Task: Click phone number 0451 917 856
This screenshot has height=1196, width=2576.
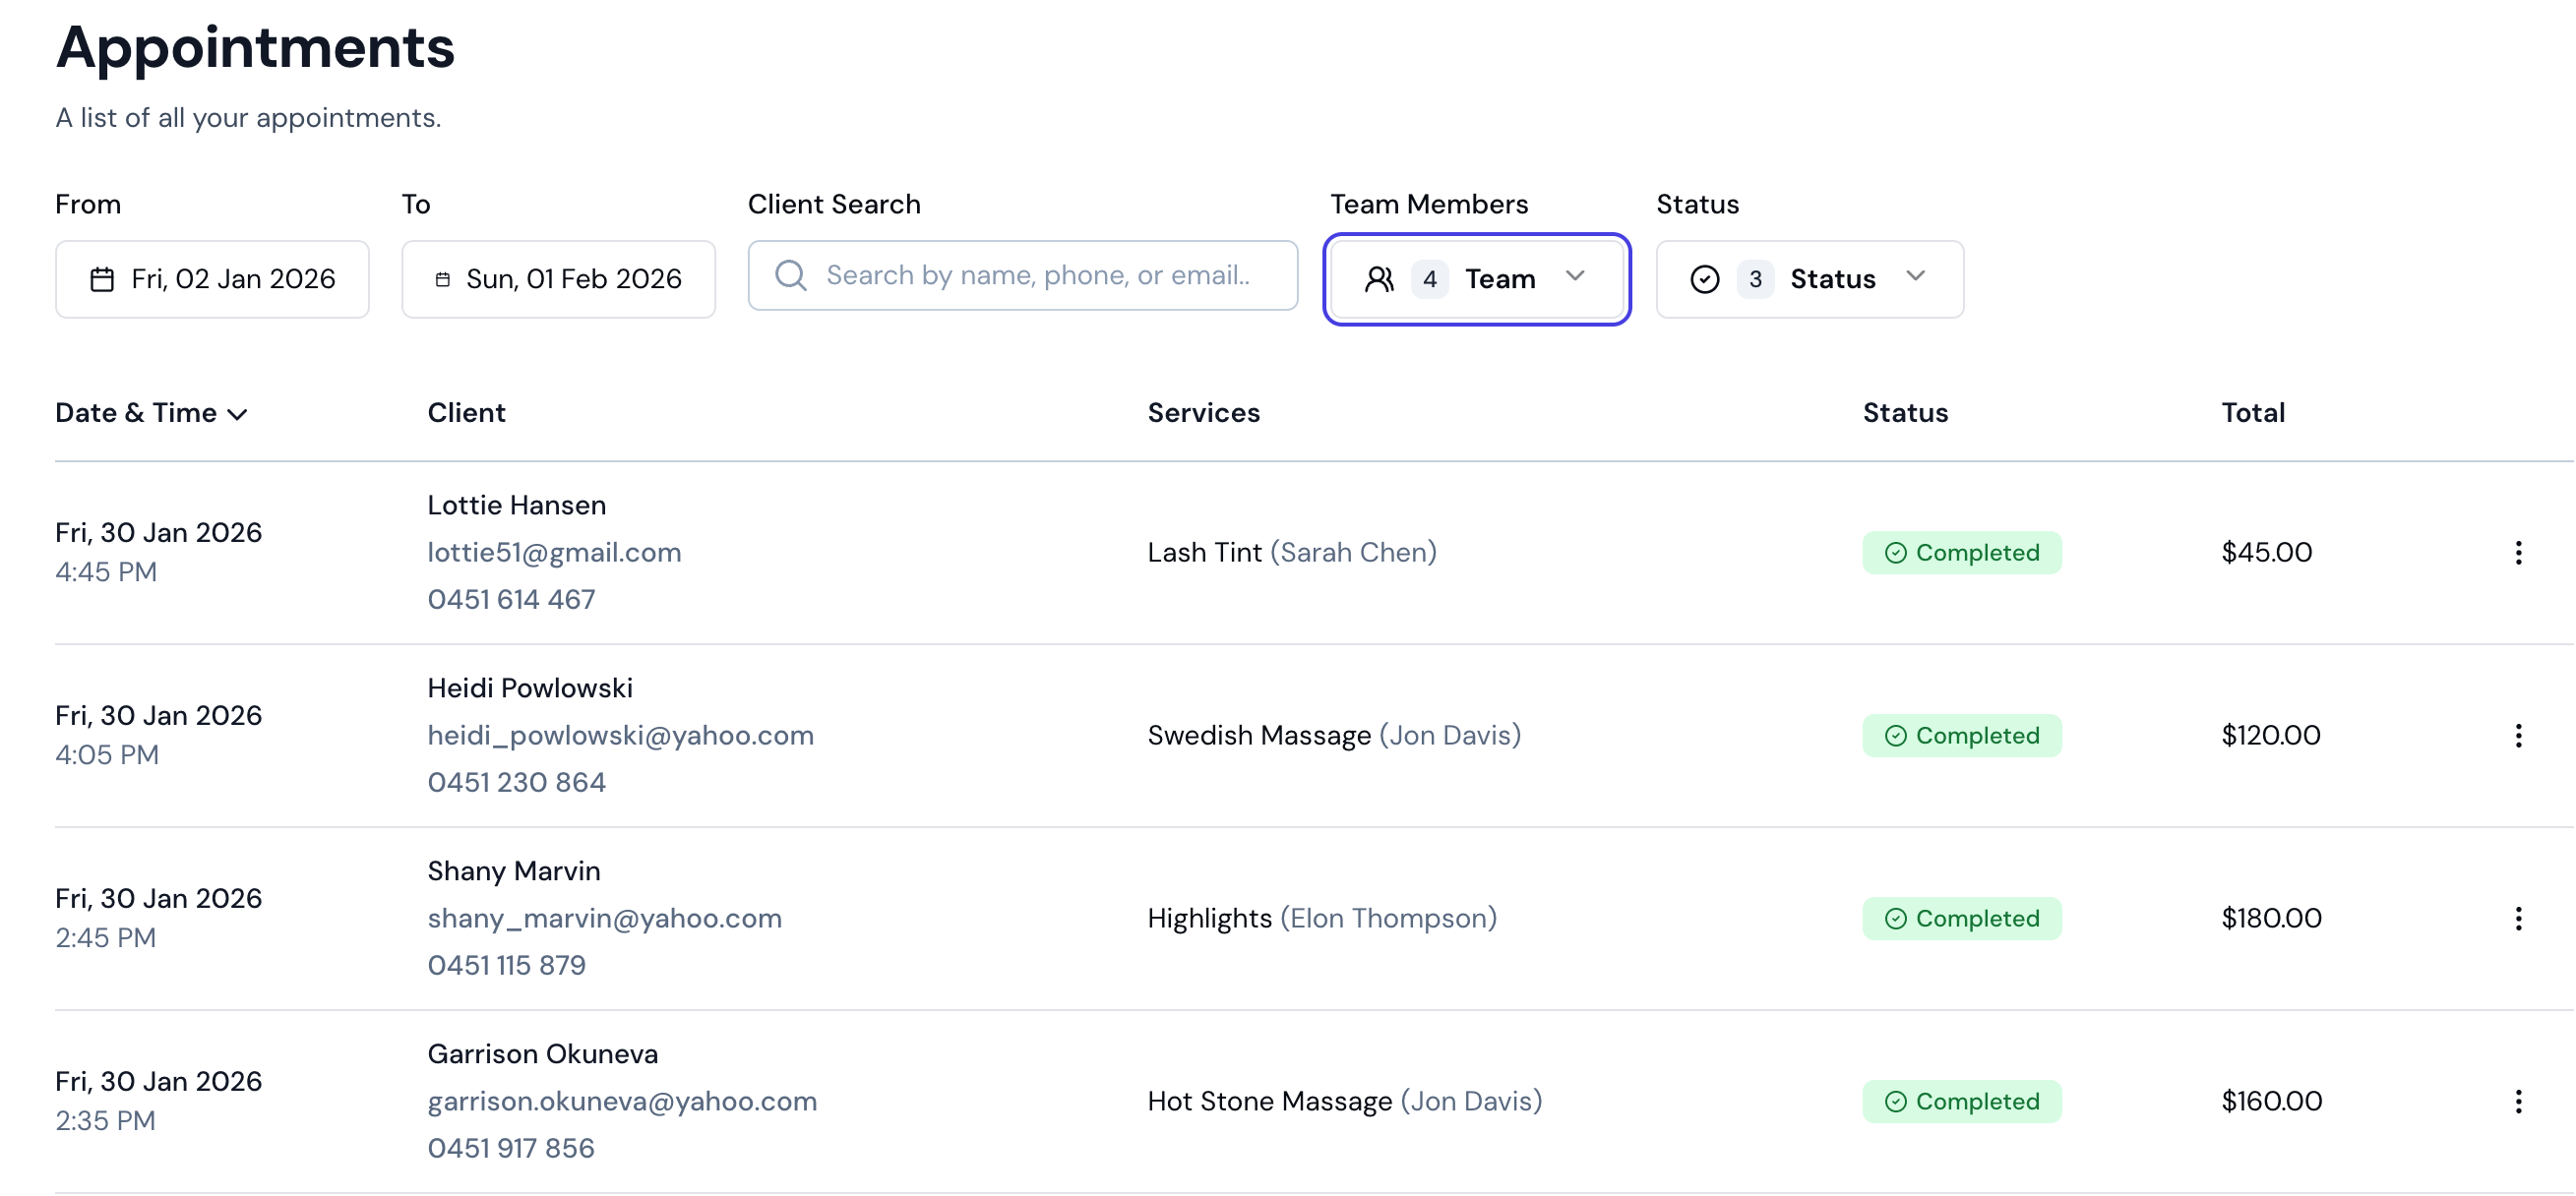Action: coord(511,1148)
